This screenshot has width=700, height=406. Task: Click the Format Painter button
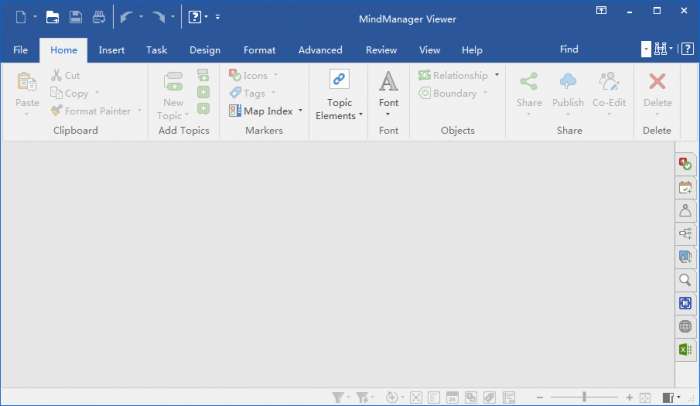coord(91,111)
